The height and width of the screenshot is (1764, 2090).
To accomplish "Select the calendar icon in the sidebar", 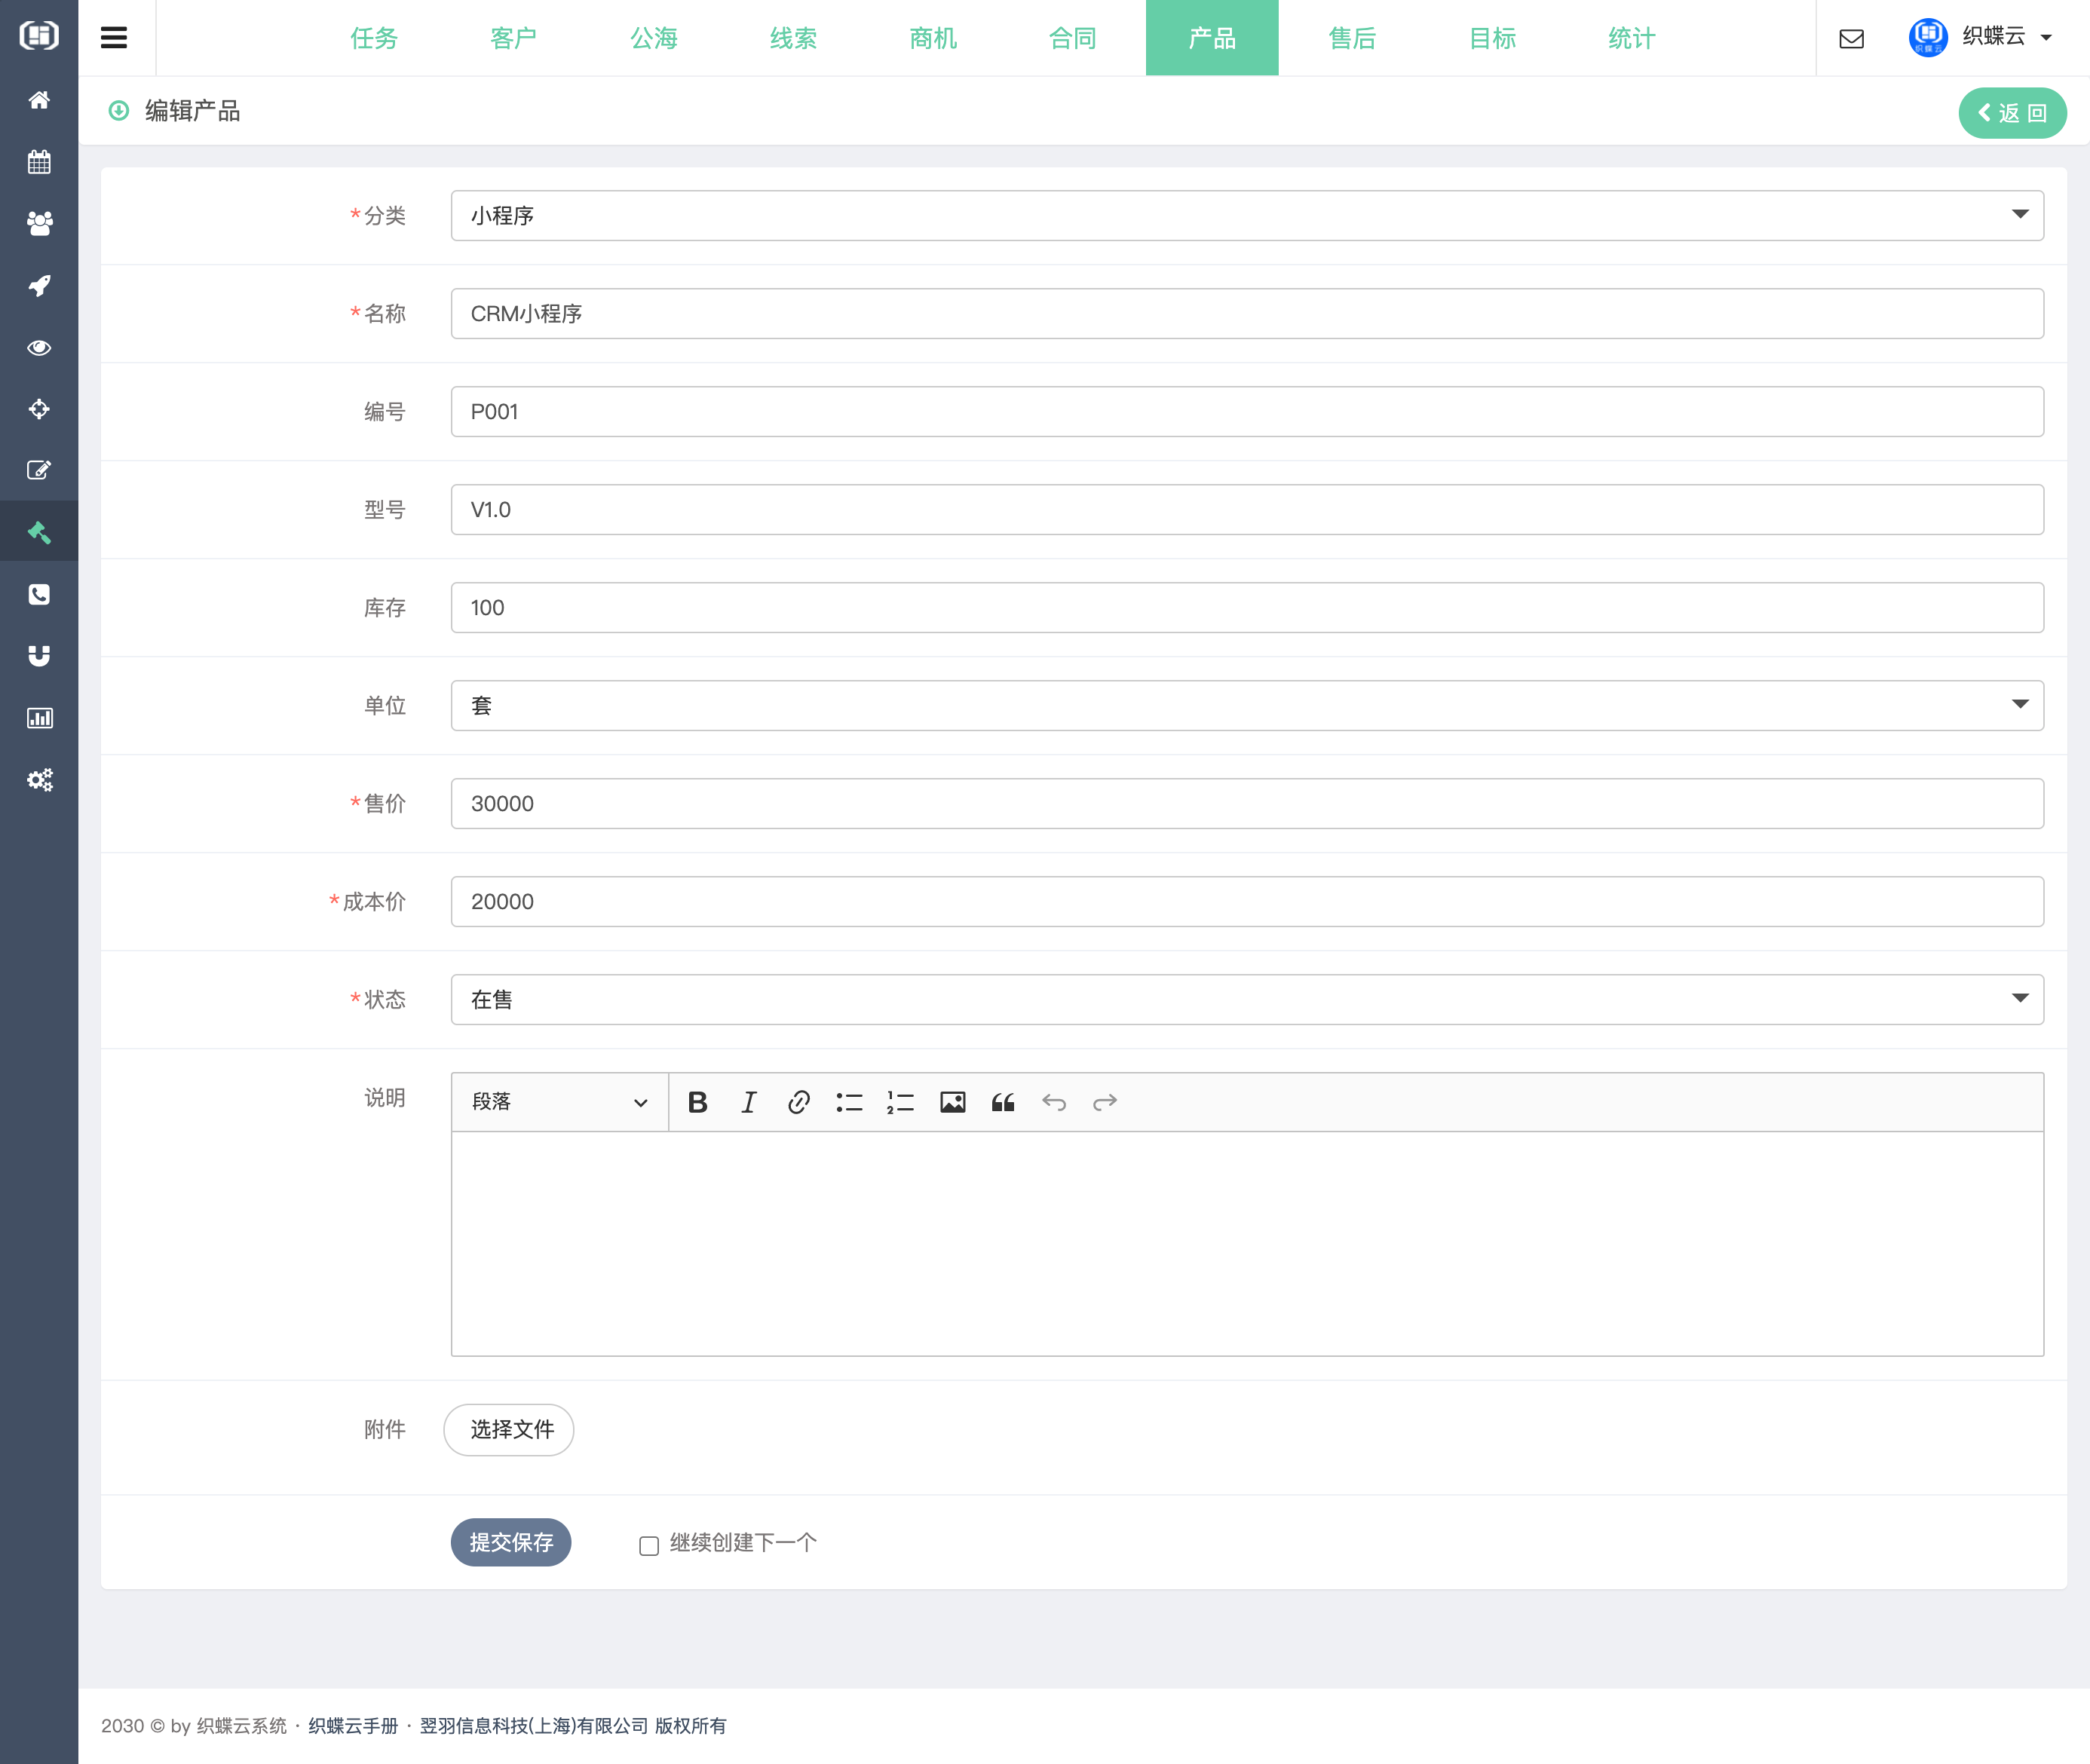I will (x=39, y=162).
